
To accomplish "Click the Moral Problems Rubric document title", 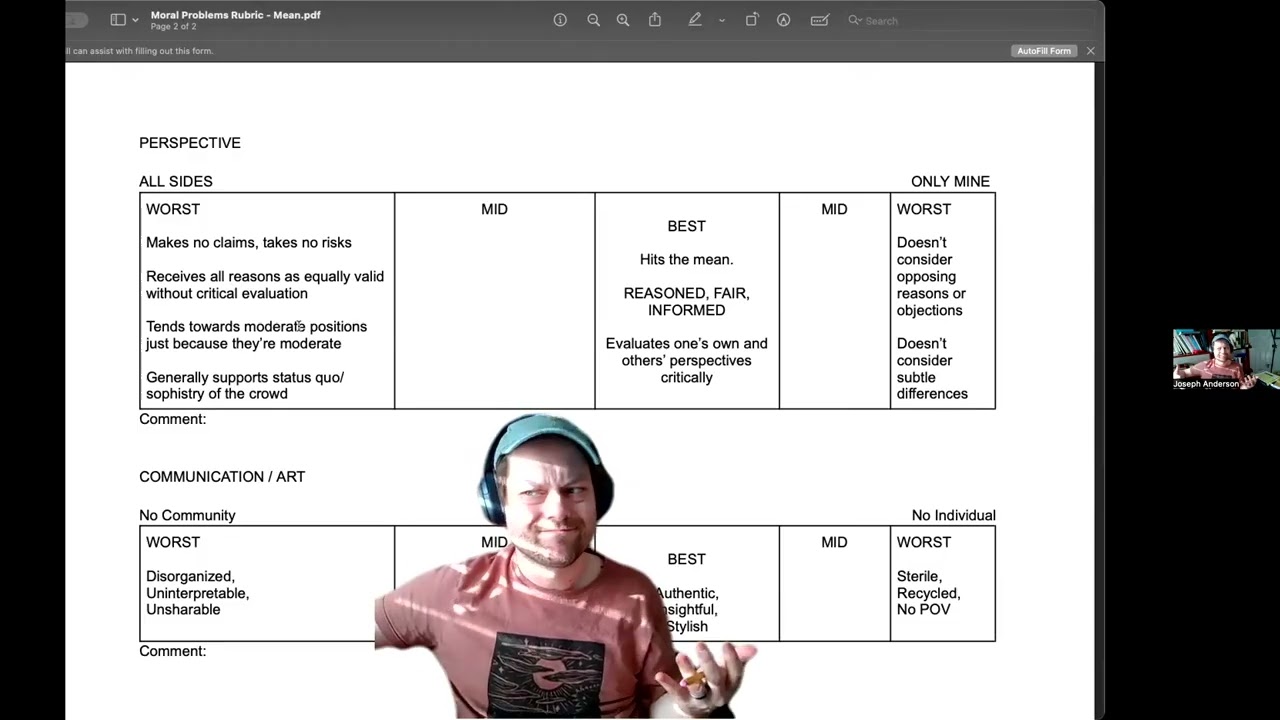I will pyautogui.click(x=235, y=15).
